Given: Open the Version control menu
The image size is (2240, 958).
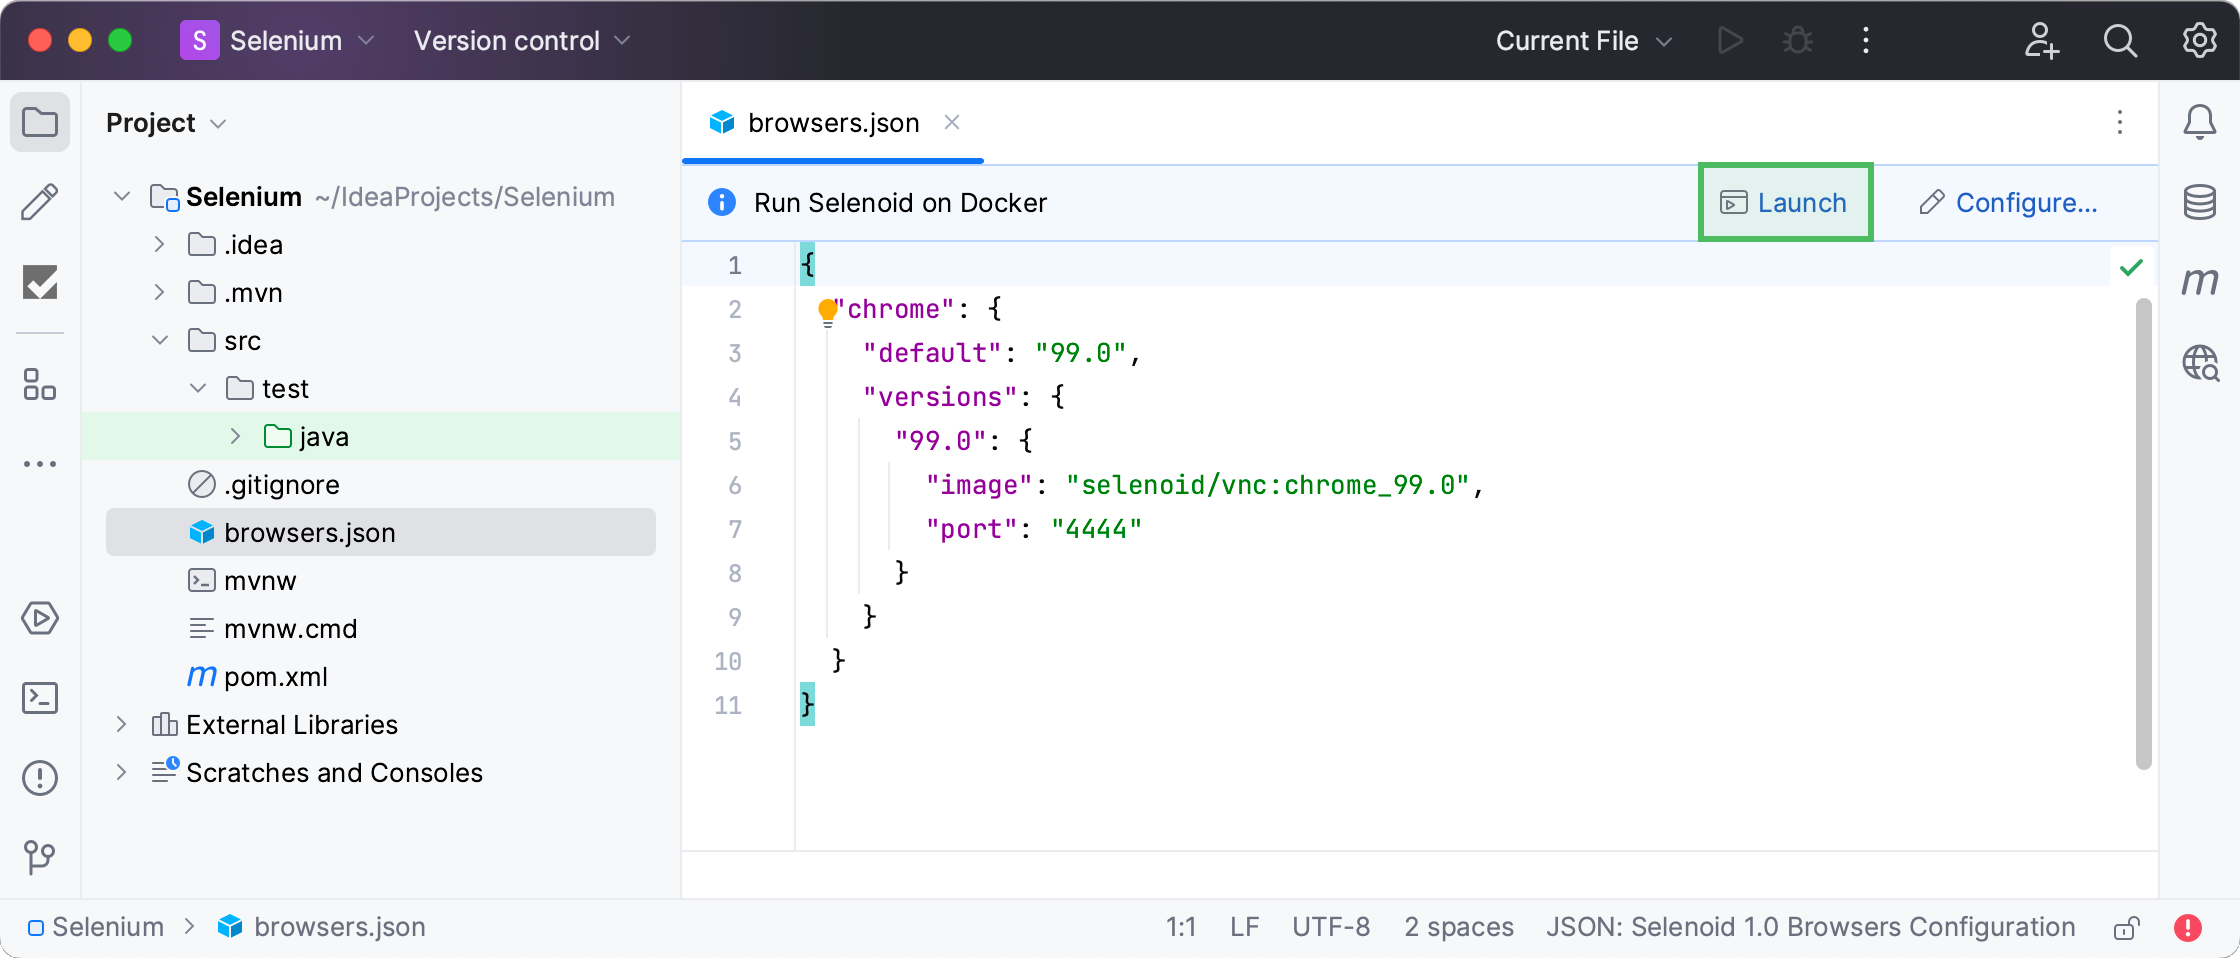Looking at the screenshot, I should [x=521, y=41].
